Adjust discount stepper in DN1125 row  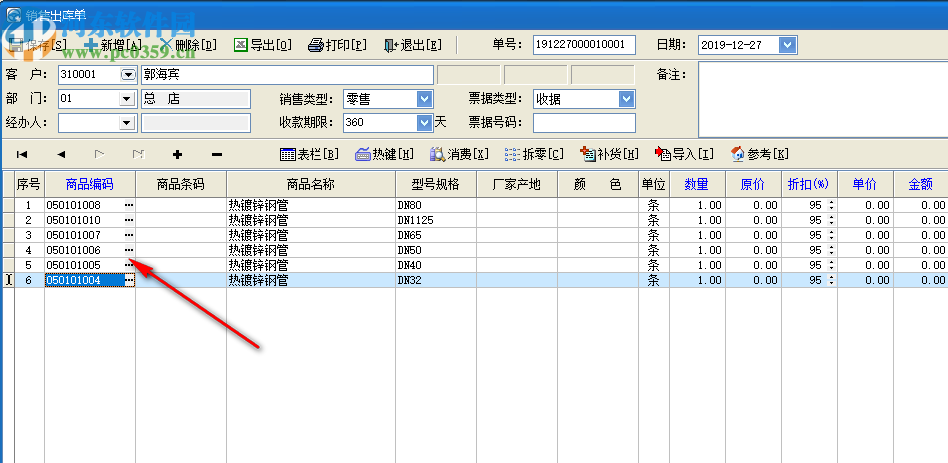click(832, 221)
